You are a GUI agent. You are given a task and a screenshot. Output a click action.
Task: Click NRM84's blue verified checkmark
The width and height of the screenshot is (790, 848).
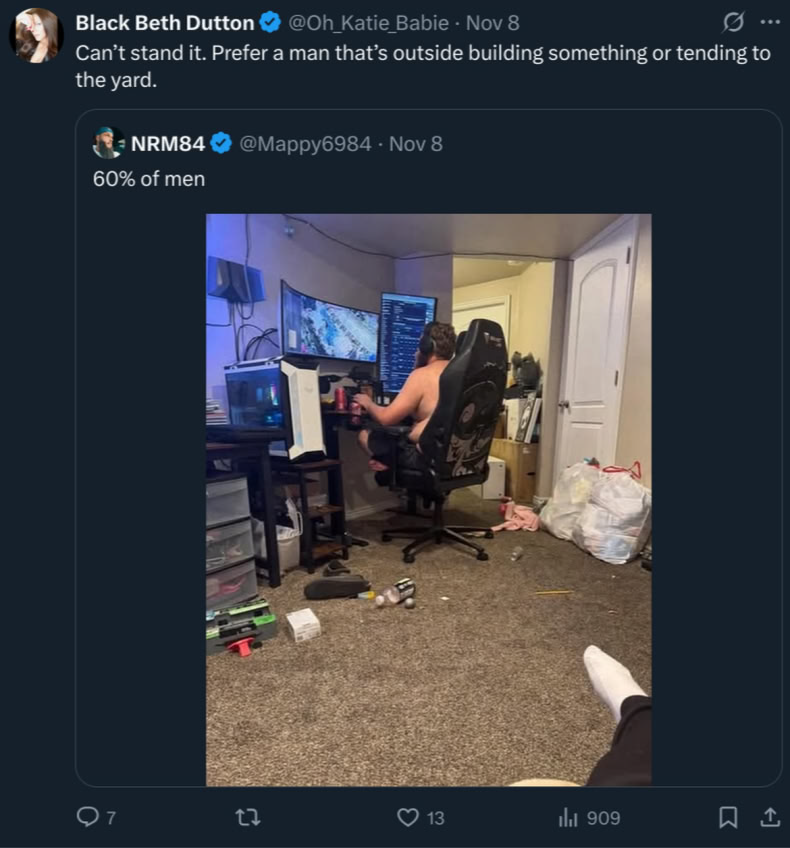click(x=221, y=144)
